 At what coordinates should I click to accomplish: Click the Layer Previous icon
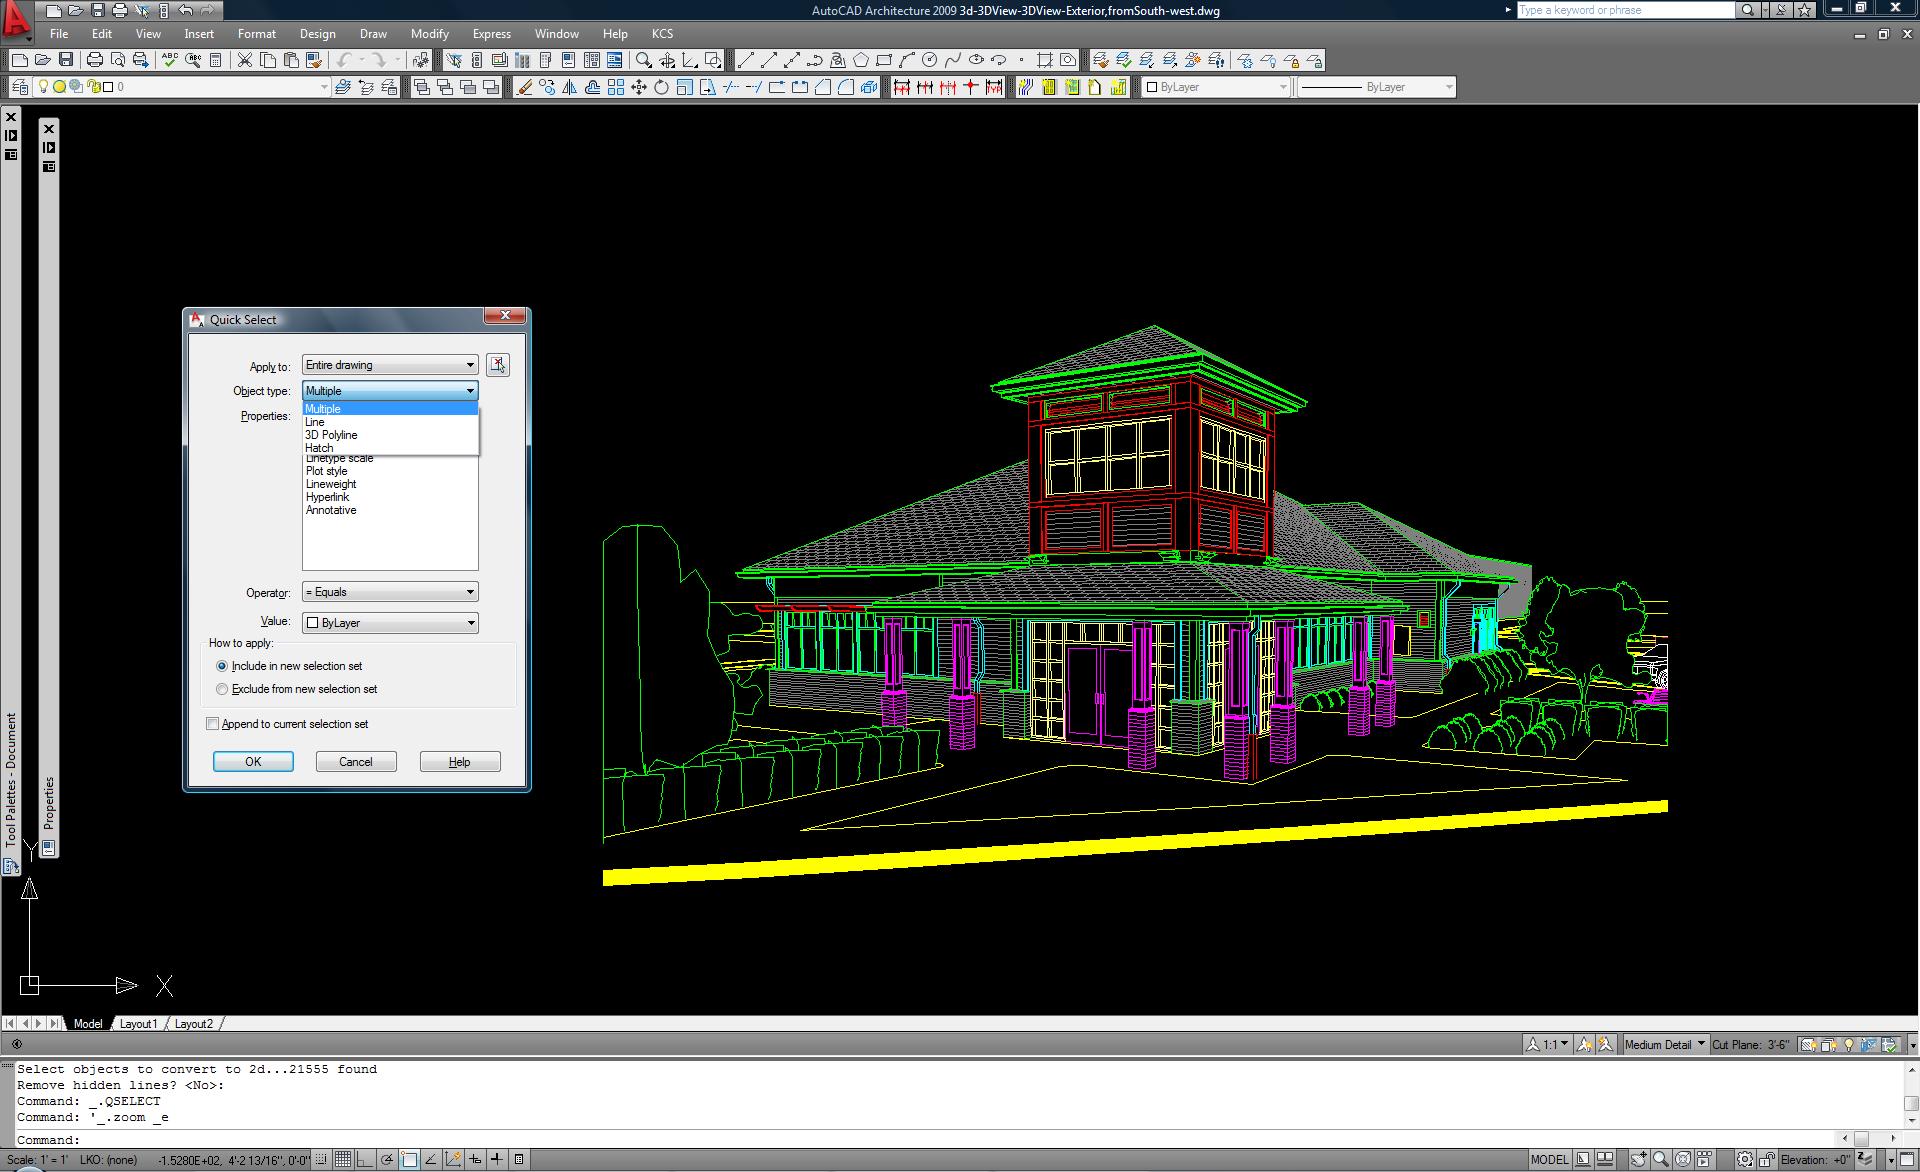[366, 87]
